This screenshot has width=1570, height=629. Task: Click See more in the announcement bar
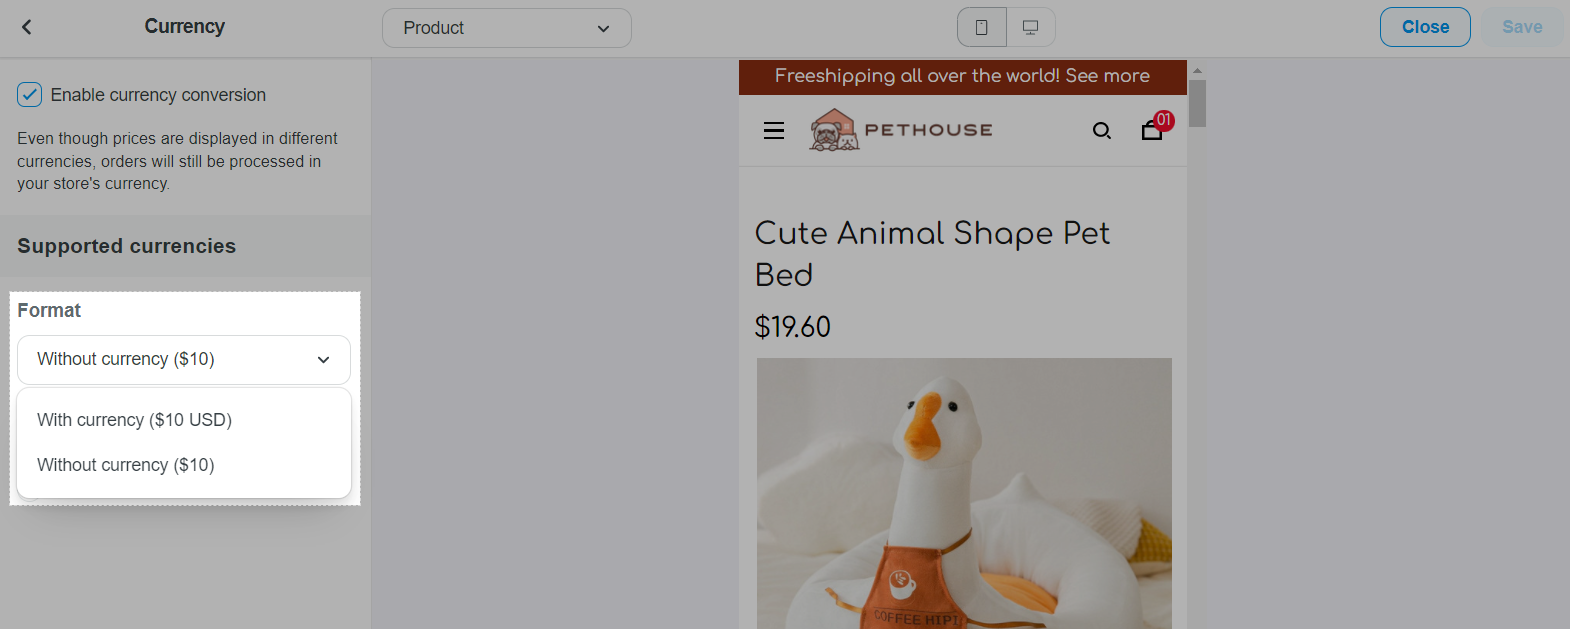tap(1107, 76)
